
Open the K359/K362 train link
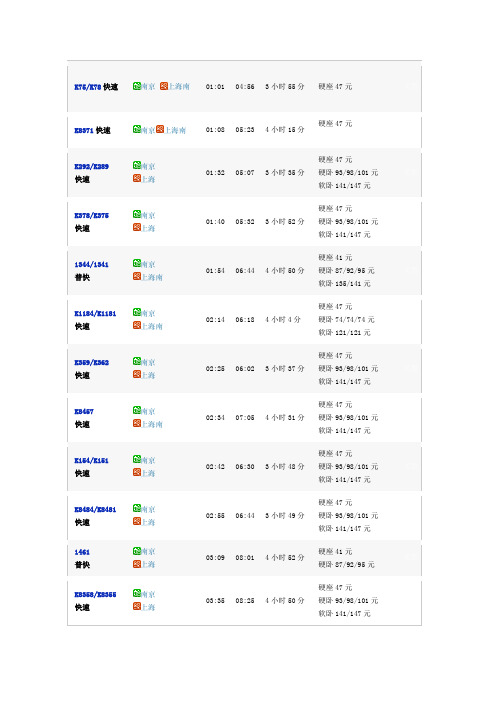point(91,362)
